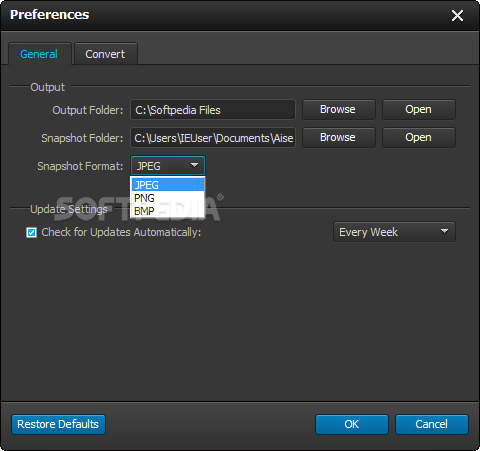Open the Convert tab
Viewport: 480px width, 451px height.
point(105,54)
